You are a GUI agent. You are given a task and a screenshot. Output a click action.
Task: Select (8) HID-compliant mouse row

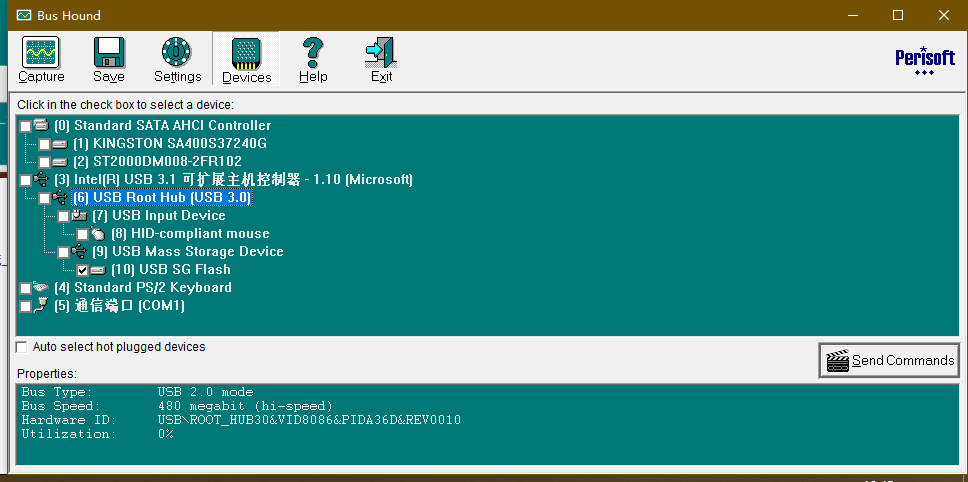(190, 233)
